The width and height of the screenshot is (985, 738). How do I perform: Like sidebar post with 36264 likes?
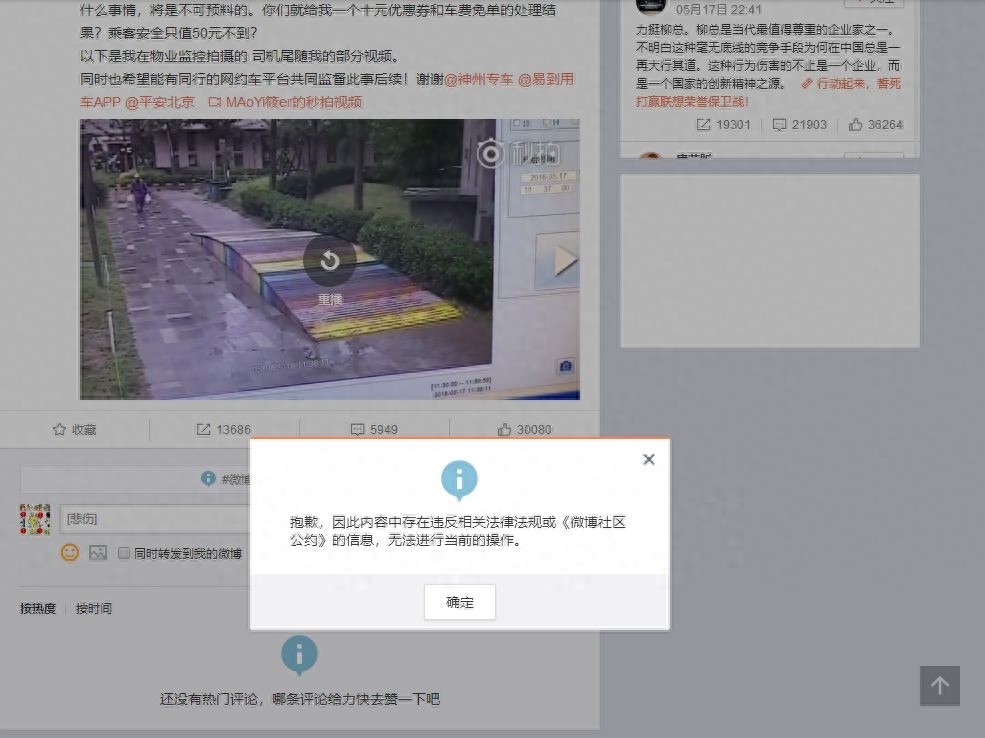(x=876, y=124)
